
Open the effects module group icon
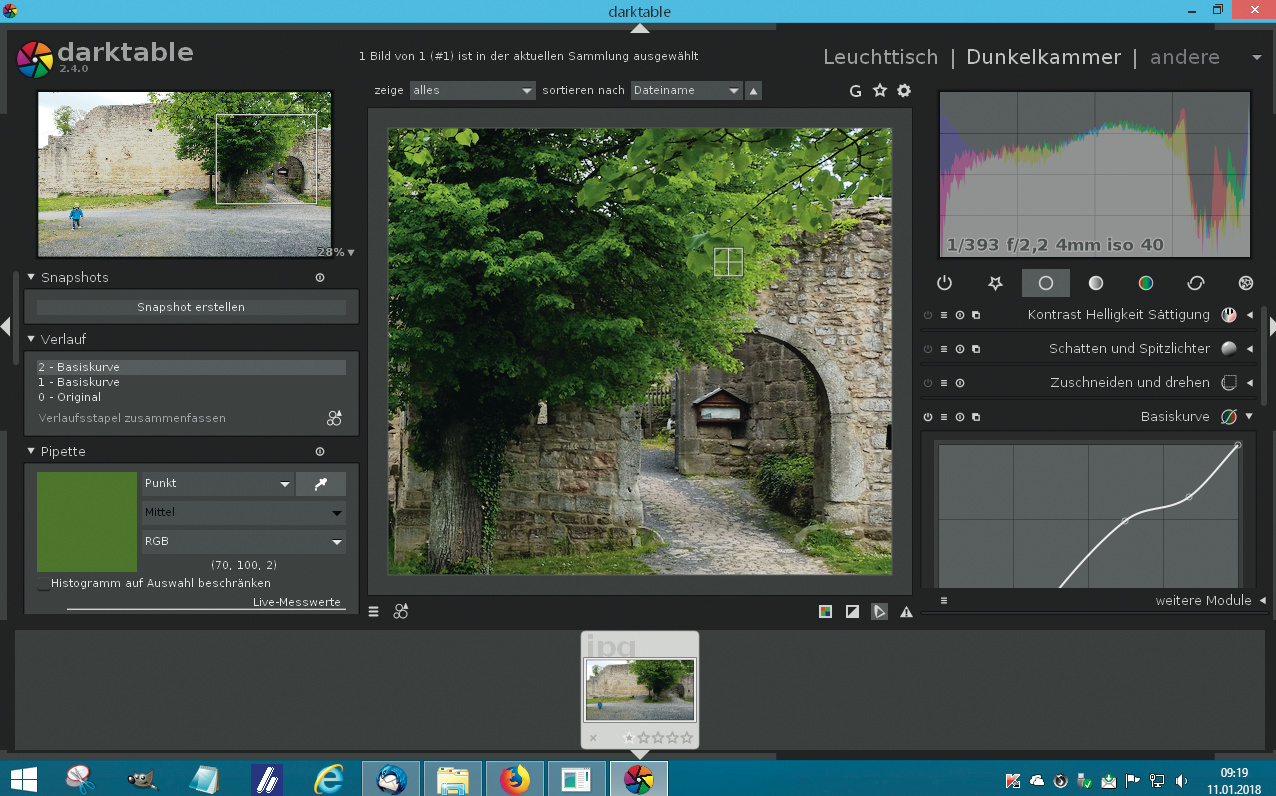tap(1245, 283)
